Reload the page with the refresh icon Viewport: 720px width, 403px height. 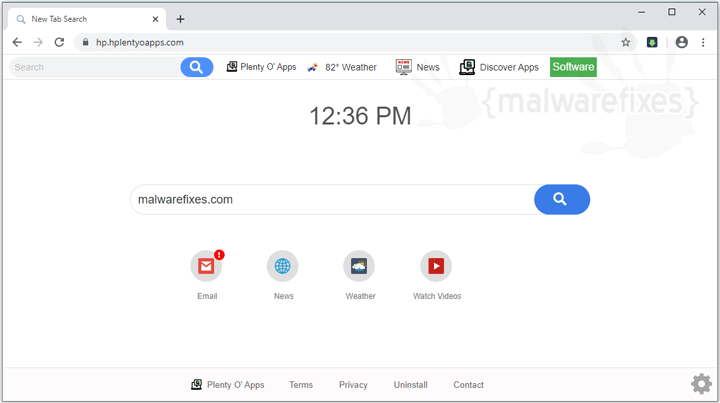59,42
